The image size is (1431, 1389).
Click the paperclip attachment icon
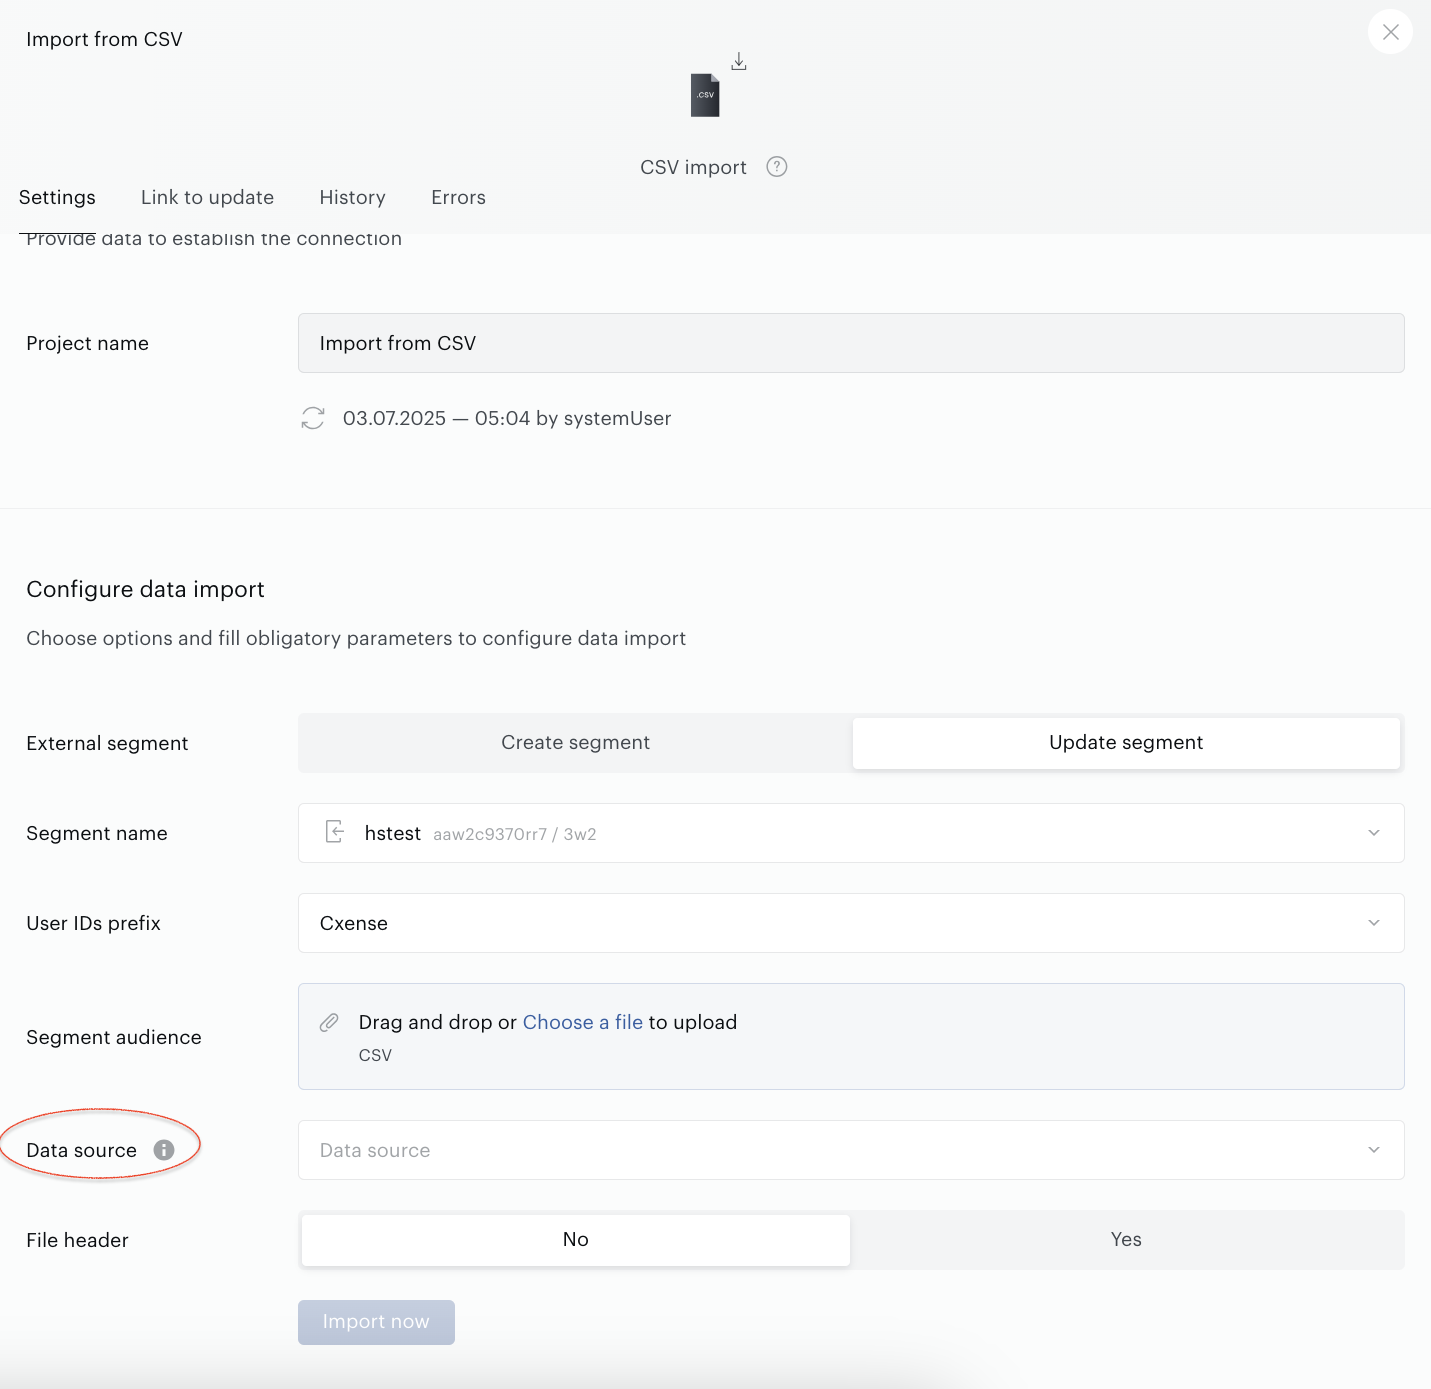coord(329,1022)
